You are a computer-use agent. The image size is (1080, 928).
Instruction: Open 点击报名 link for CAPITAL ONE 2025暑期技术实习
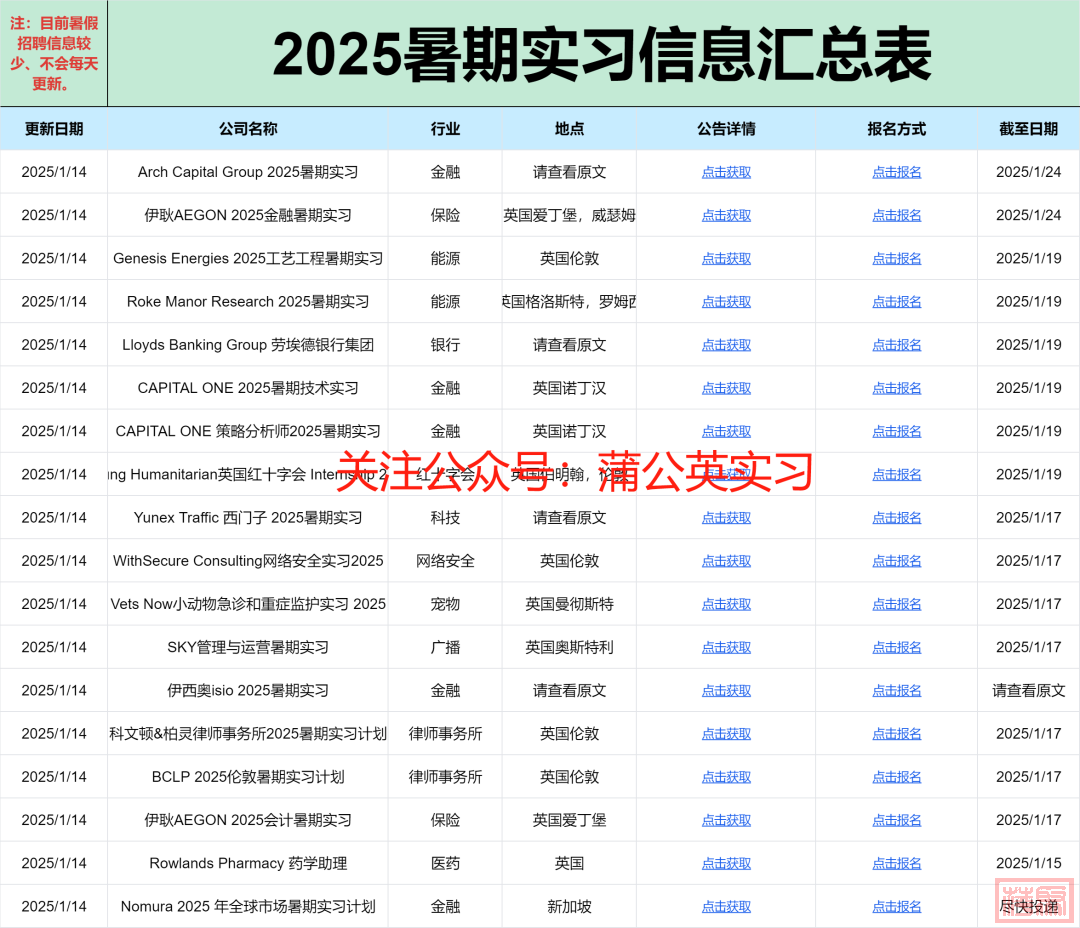(896, 389)
